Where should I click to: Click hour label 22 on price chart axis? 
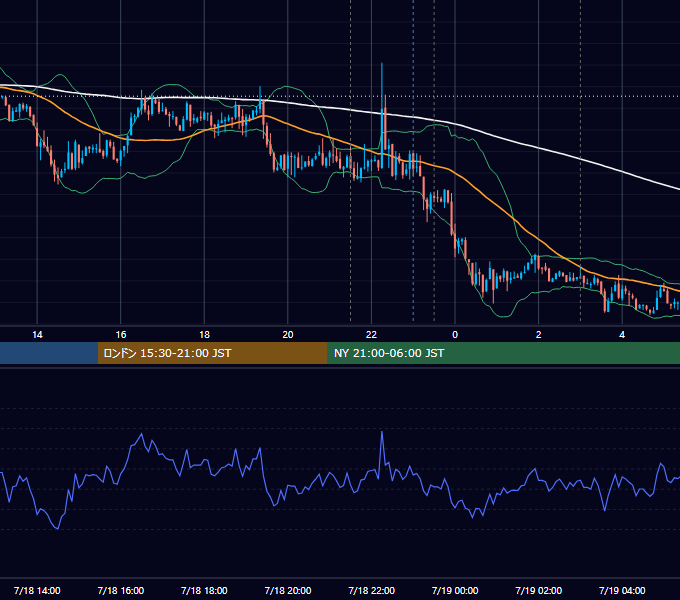click(371, 334)
